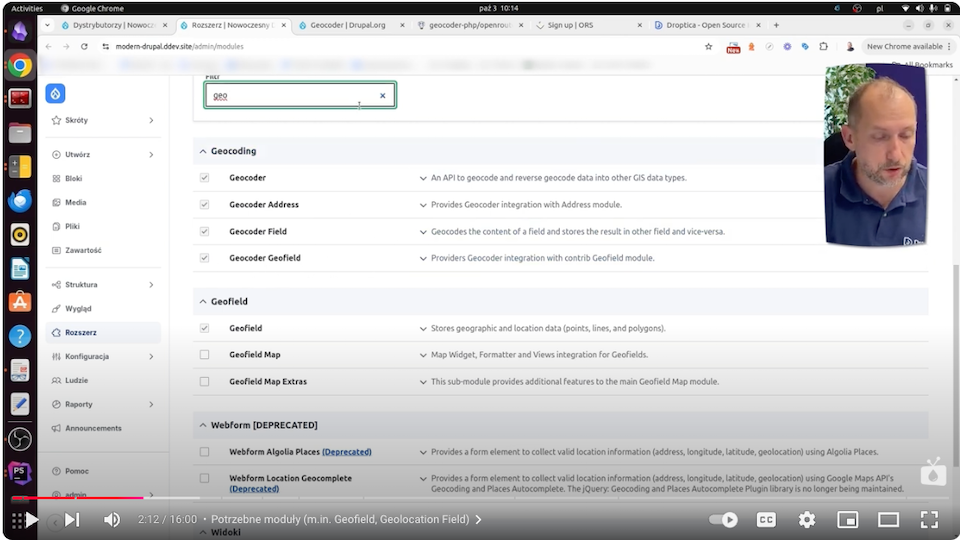Toggle closed captions CC button

pyautogui.click(x=766, y=520)
